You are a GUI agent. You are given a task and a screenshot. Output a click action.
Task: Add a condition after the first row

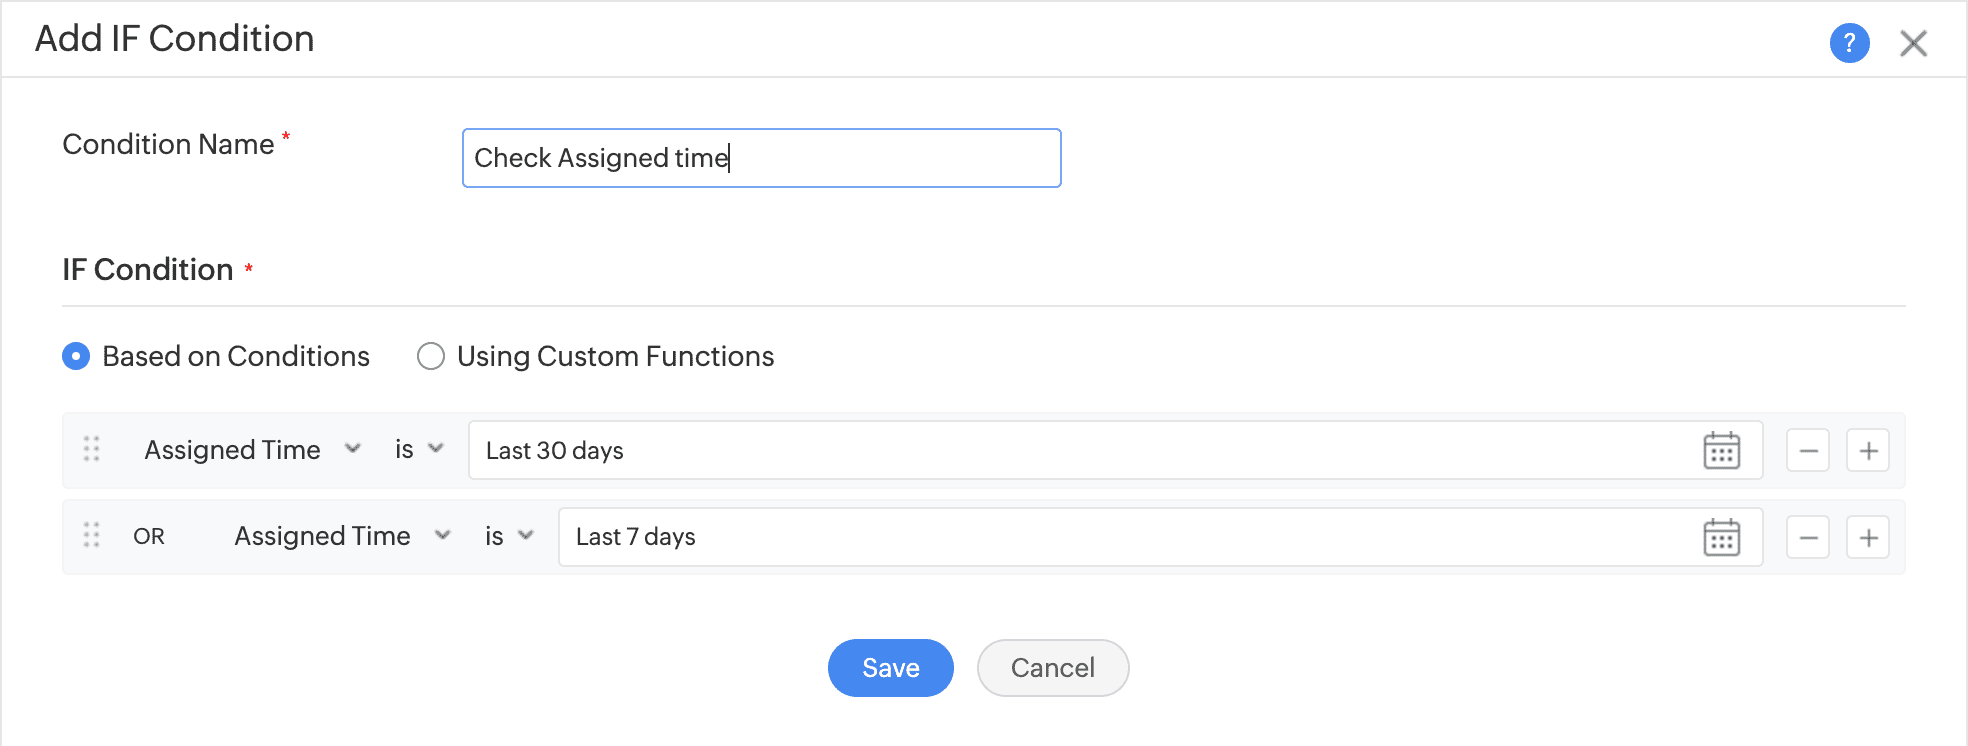point(1868,451)
